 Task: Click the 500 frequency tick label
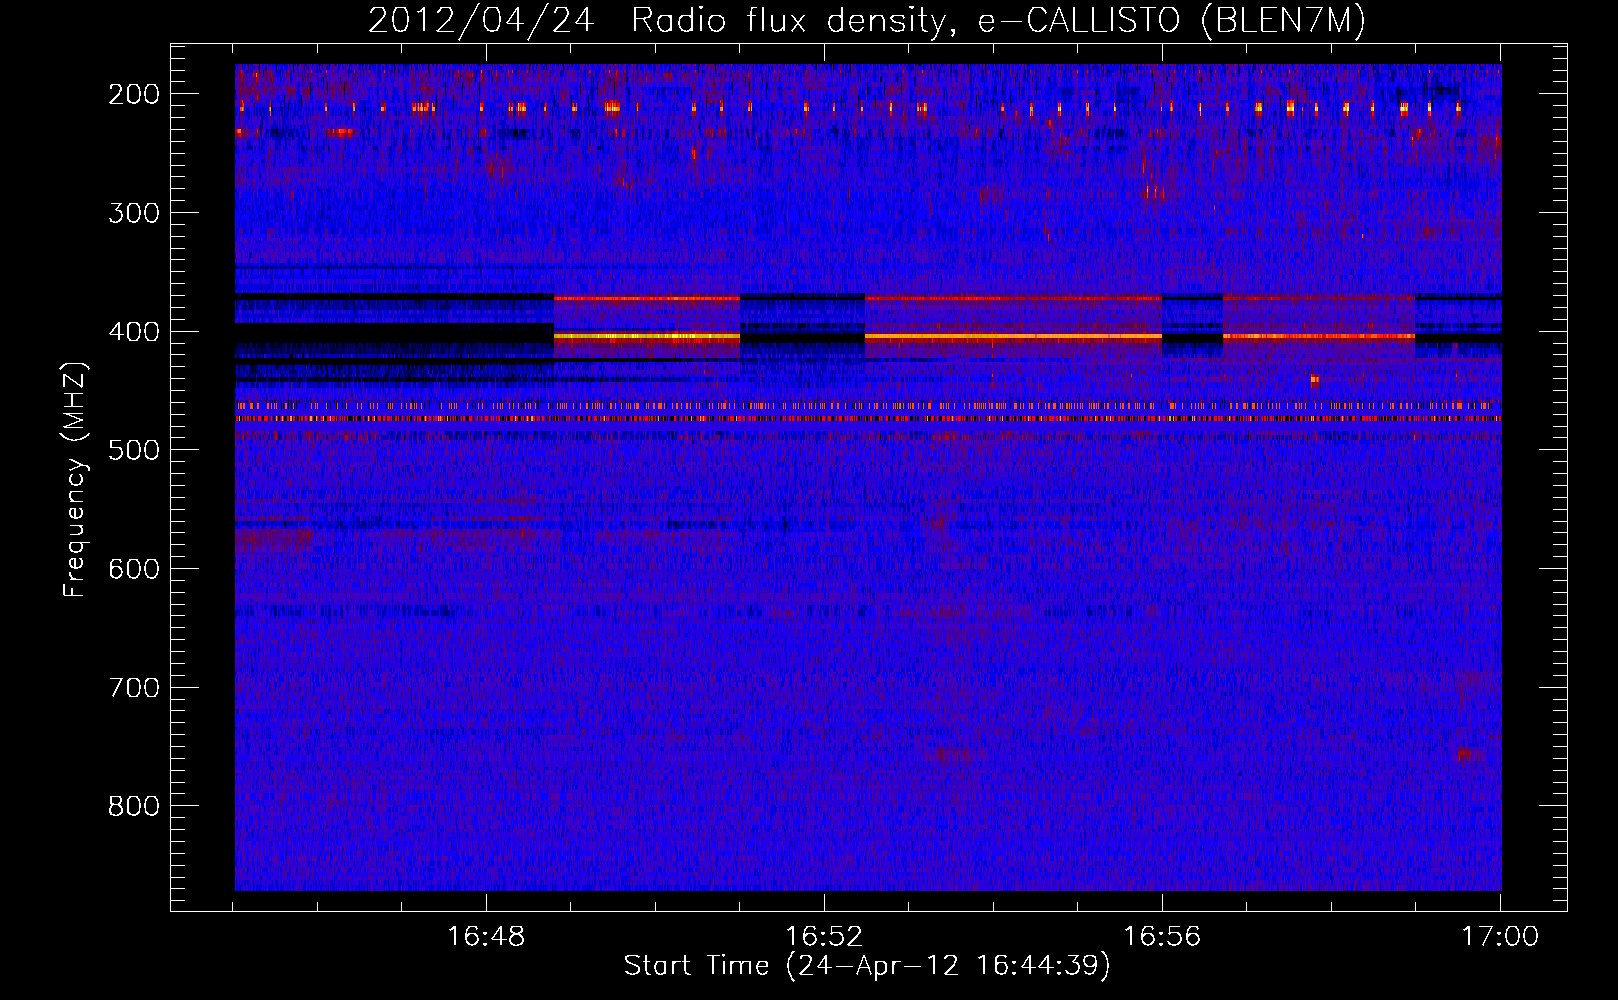tap(134, 450)
